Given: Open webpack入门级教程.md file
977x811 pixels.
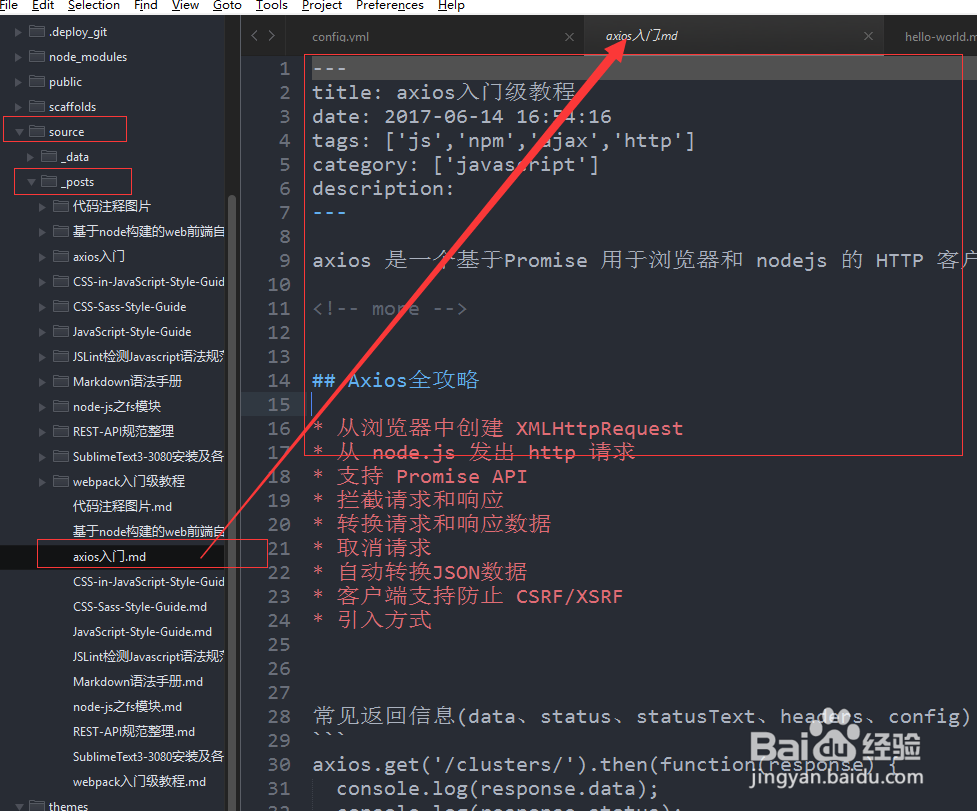Looking at the screenshot, I should (139, 781).
